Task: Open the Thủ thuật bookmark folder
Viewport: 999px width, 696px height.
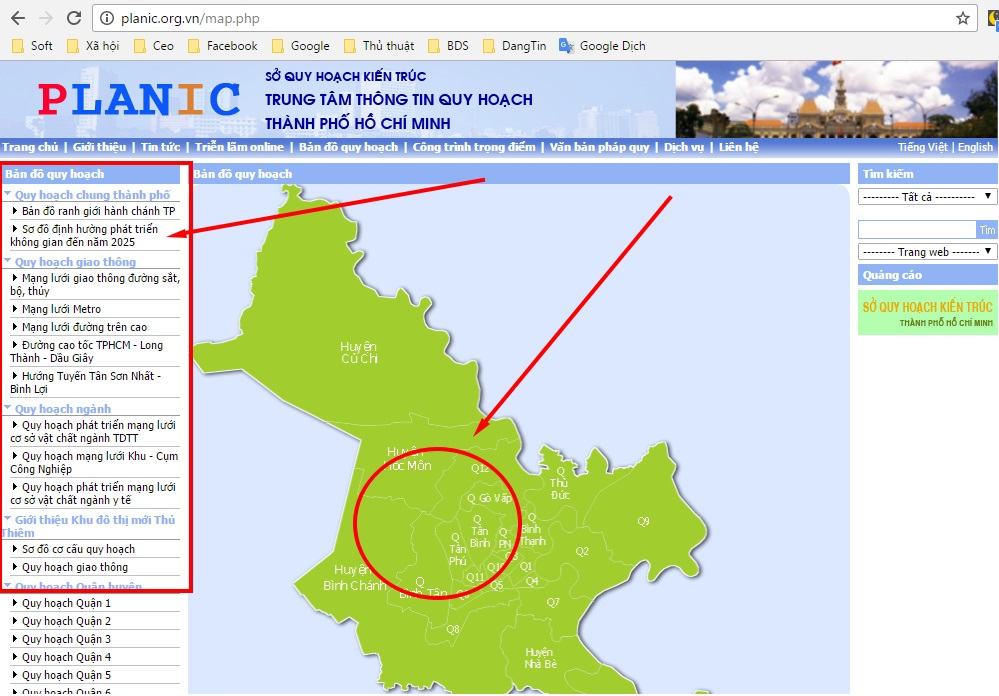Action: tap(378, 46)
